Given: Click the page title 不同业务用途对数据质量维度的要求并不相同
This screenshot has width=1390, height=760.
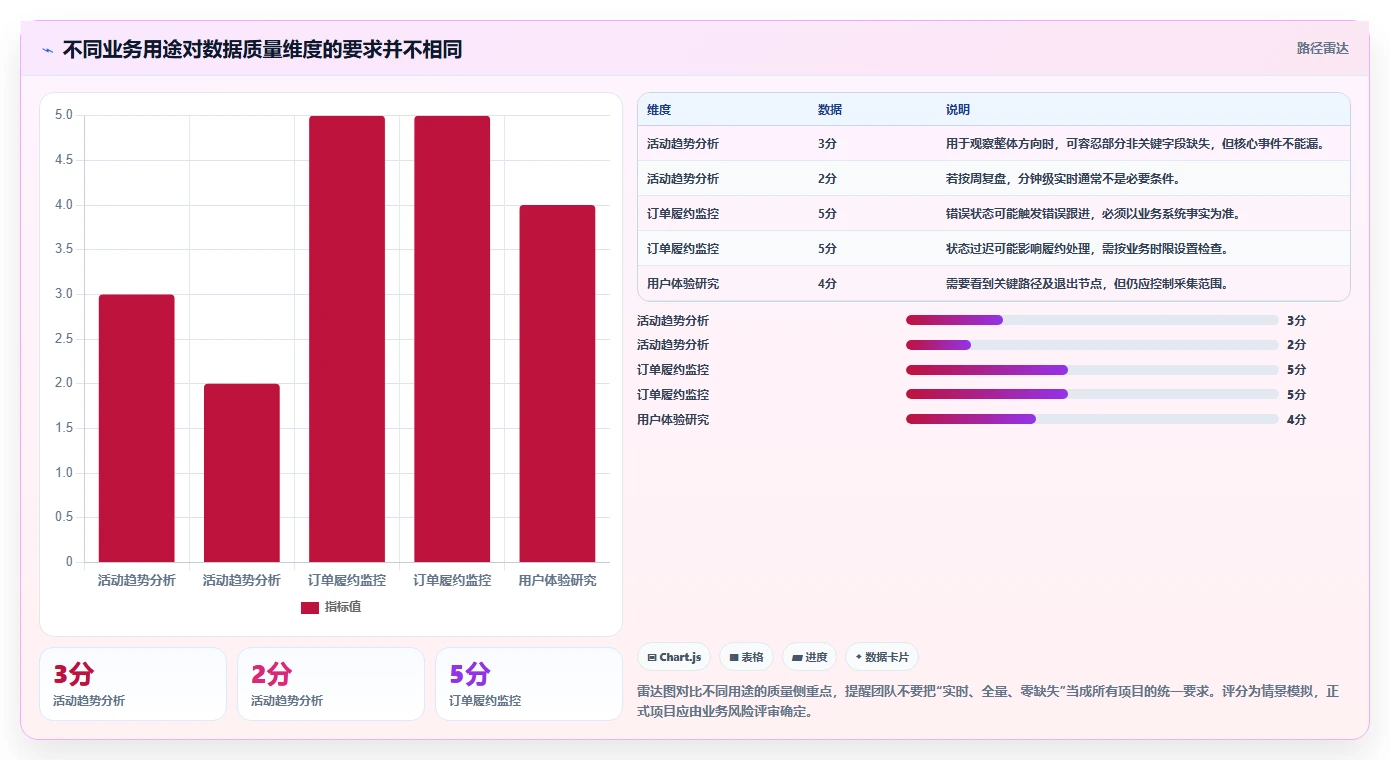Looking at the screenshot, I should [262, 49].
